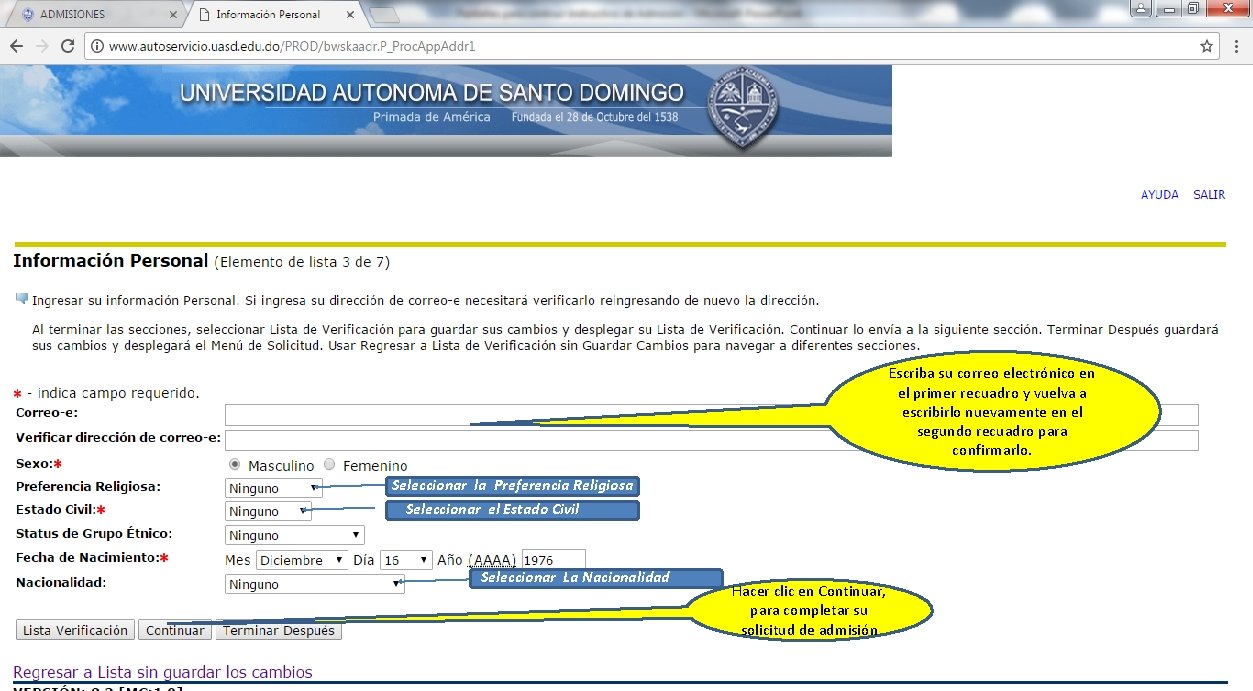Reload the page with the refresh icon
Viewport: 1253px width, 691px height.
[68, 46]
